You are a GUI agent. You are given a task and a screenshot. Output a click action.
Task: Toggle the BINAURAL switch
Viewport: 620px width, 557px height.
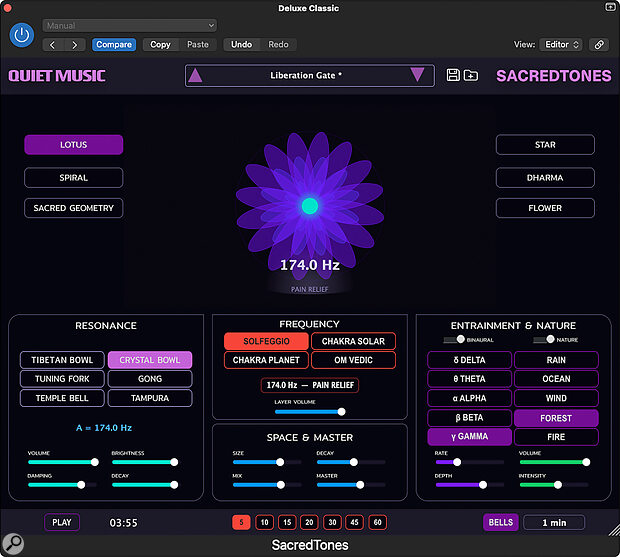pyautogui.click(x=454, y=340)
